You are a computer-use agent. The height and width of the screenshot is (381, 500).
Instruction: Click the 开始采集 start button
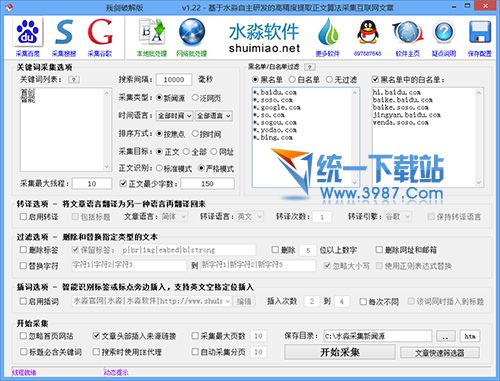click(x=340, y=352)
